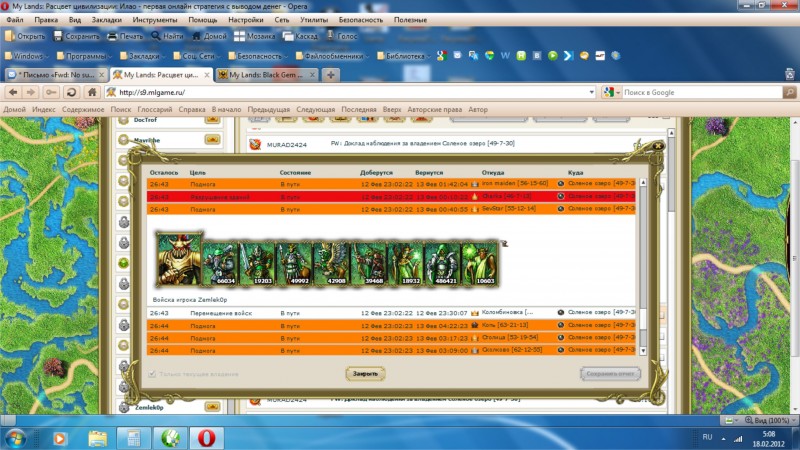Click the Голос toolbar button
800x450 pixels.
tap(342, 36)
